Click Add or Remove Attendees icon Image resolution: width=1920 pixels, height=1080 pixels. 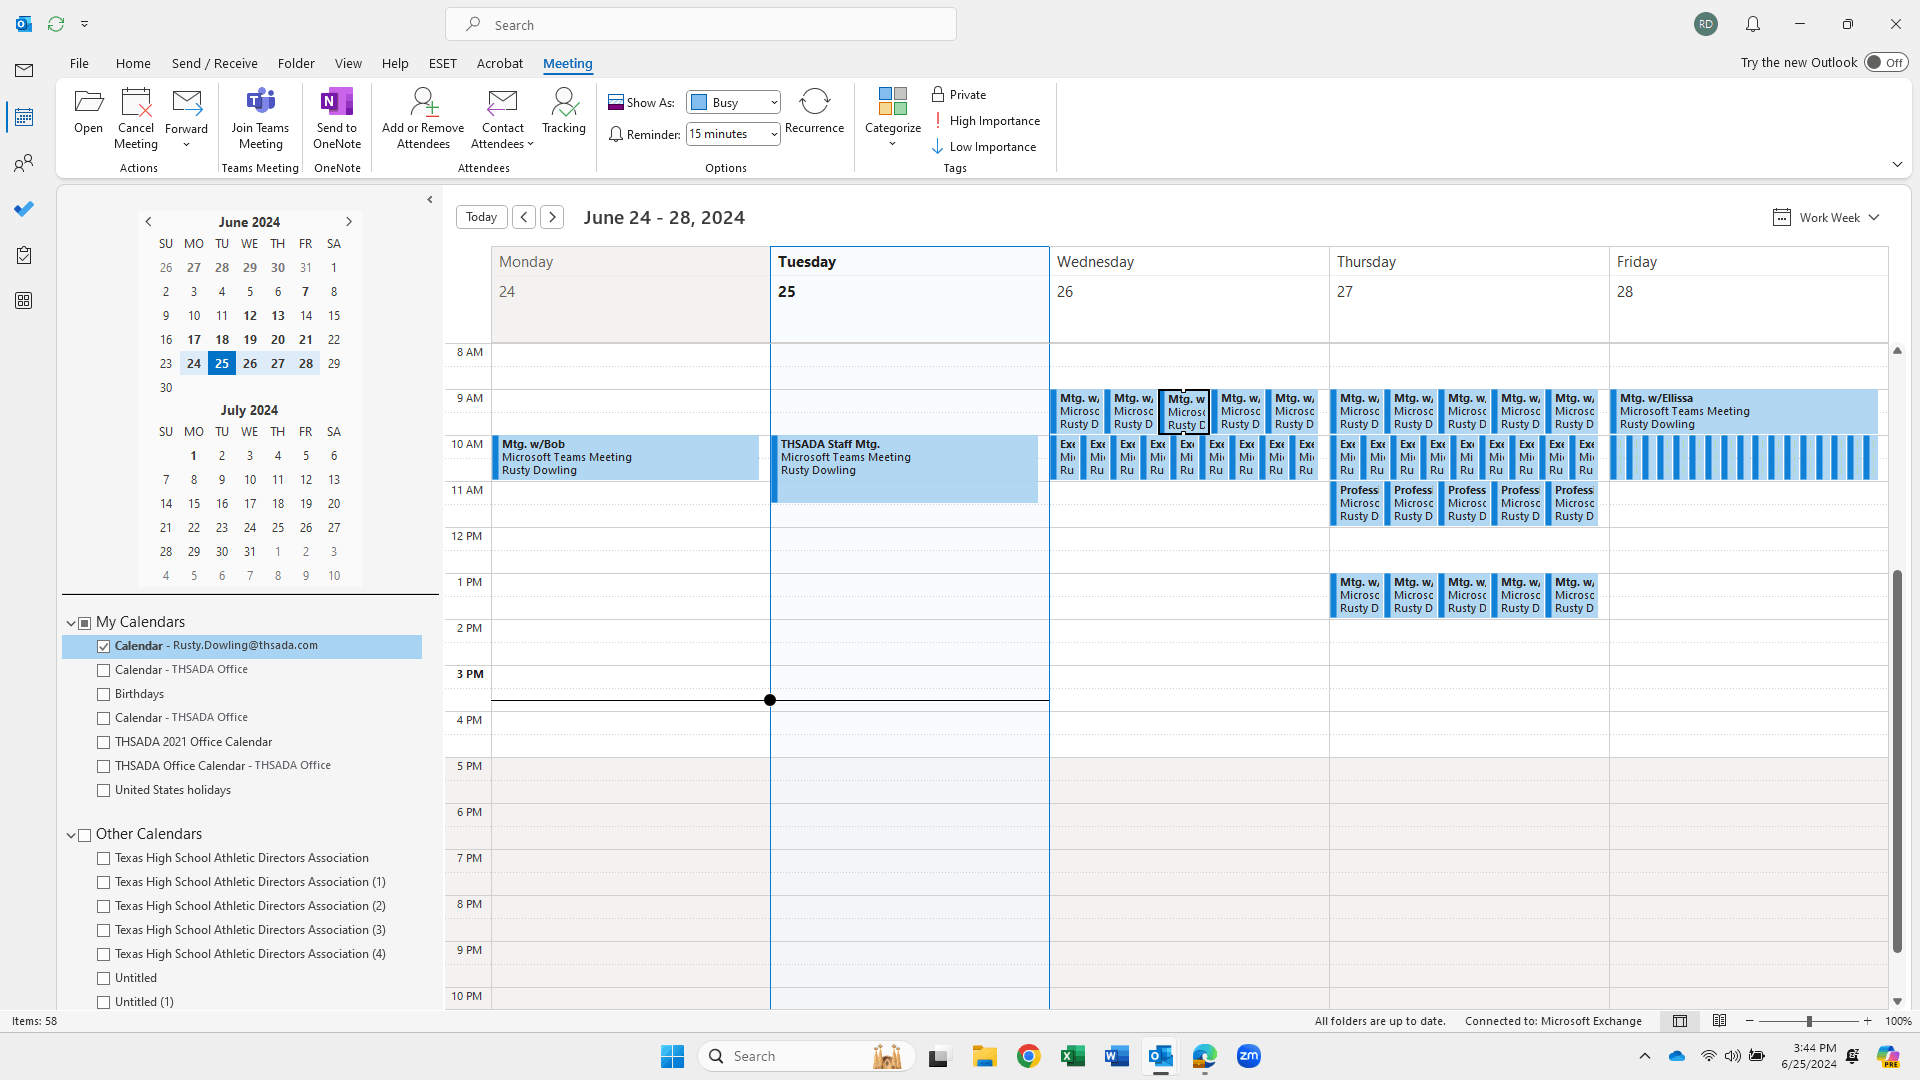(x=423, y=103)
